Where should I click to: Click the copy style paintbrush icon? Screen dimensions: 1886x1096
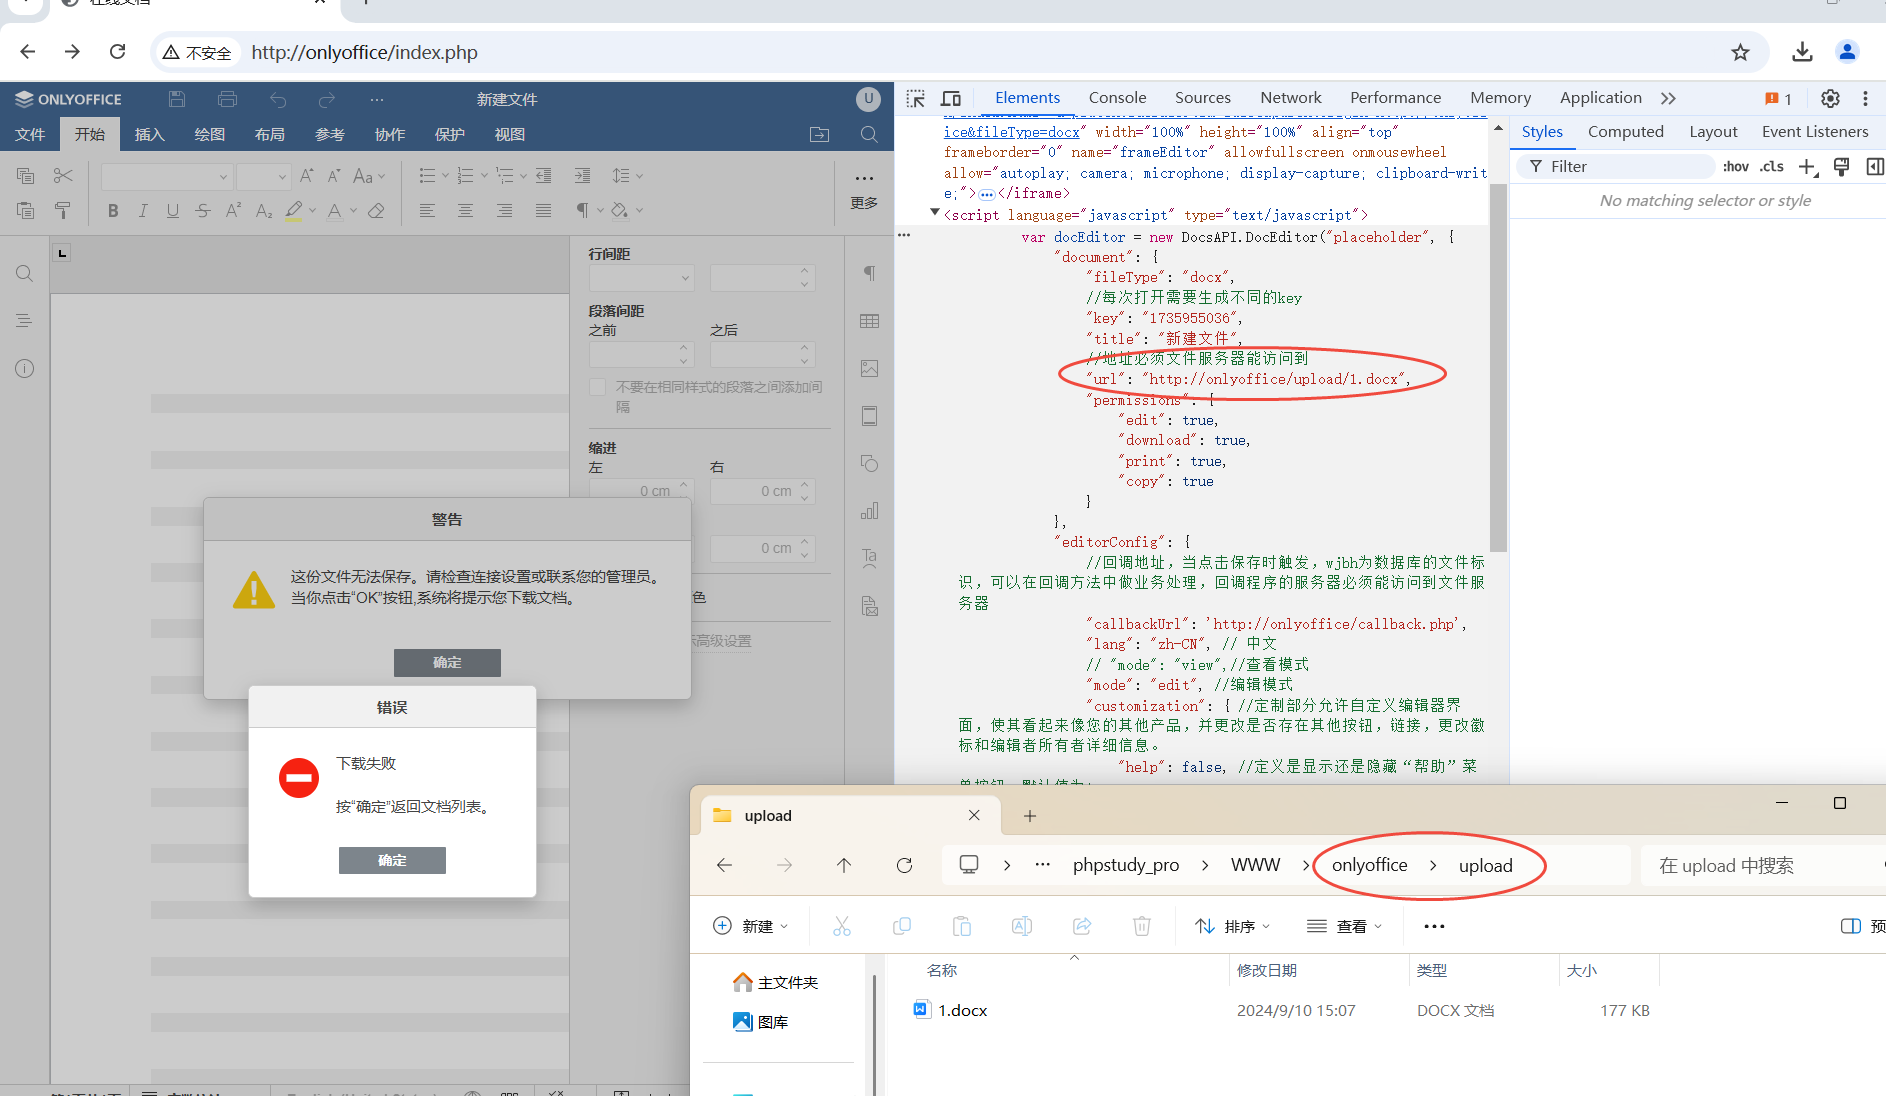[63, 210]
